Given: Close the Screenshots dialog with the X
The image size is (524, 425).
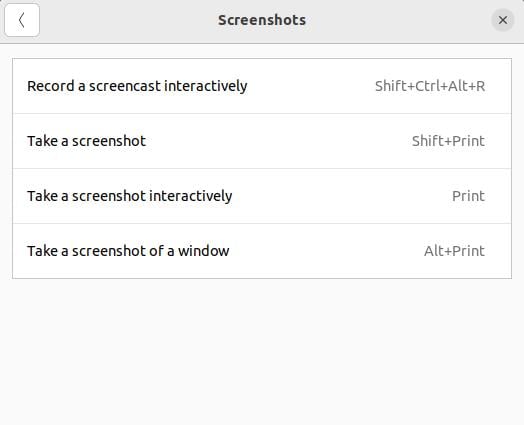Looking at the screenshot, I should [x=502, y=20].
